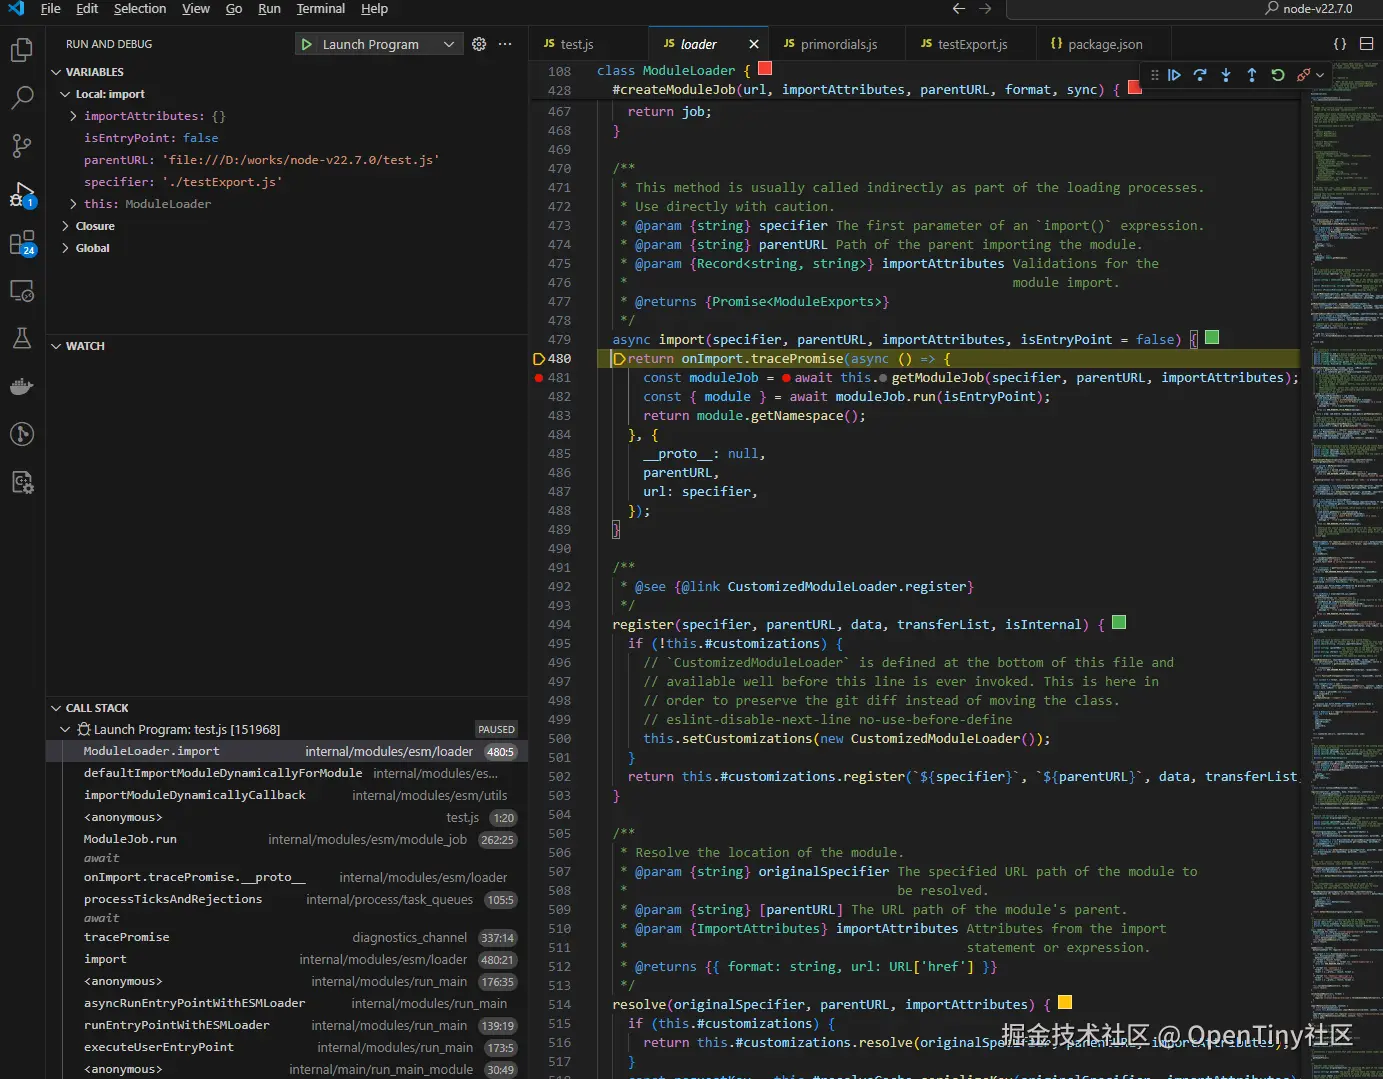Click Continue in the debug toolbar

[1174, 75]
